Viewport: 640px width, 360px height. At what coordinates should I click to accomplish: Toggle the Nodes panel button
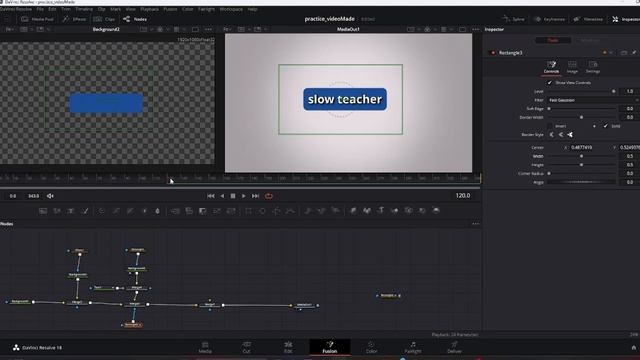point(135,19)
